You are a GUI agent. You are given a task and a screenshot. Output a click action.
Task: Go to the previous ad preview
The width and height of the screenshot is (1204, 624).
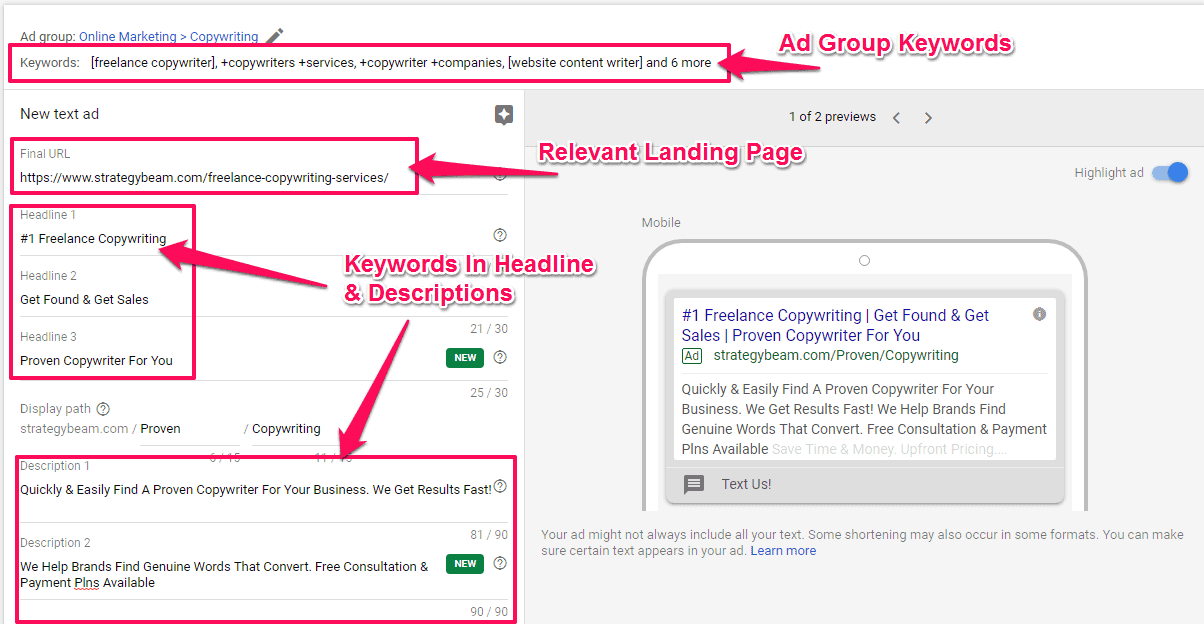pyautogui.click(x=896, y=118)
